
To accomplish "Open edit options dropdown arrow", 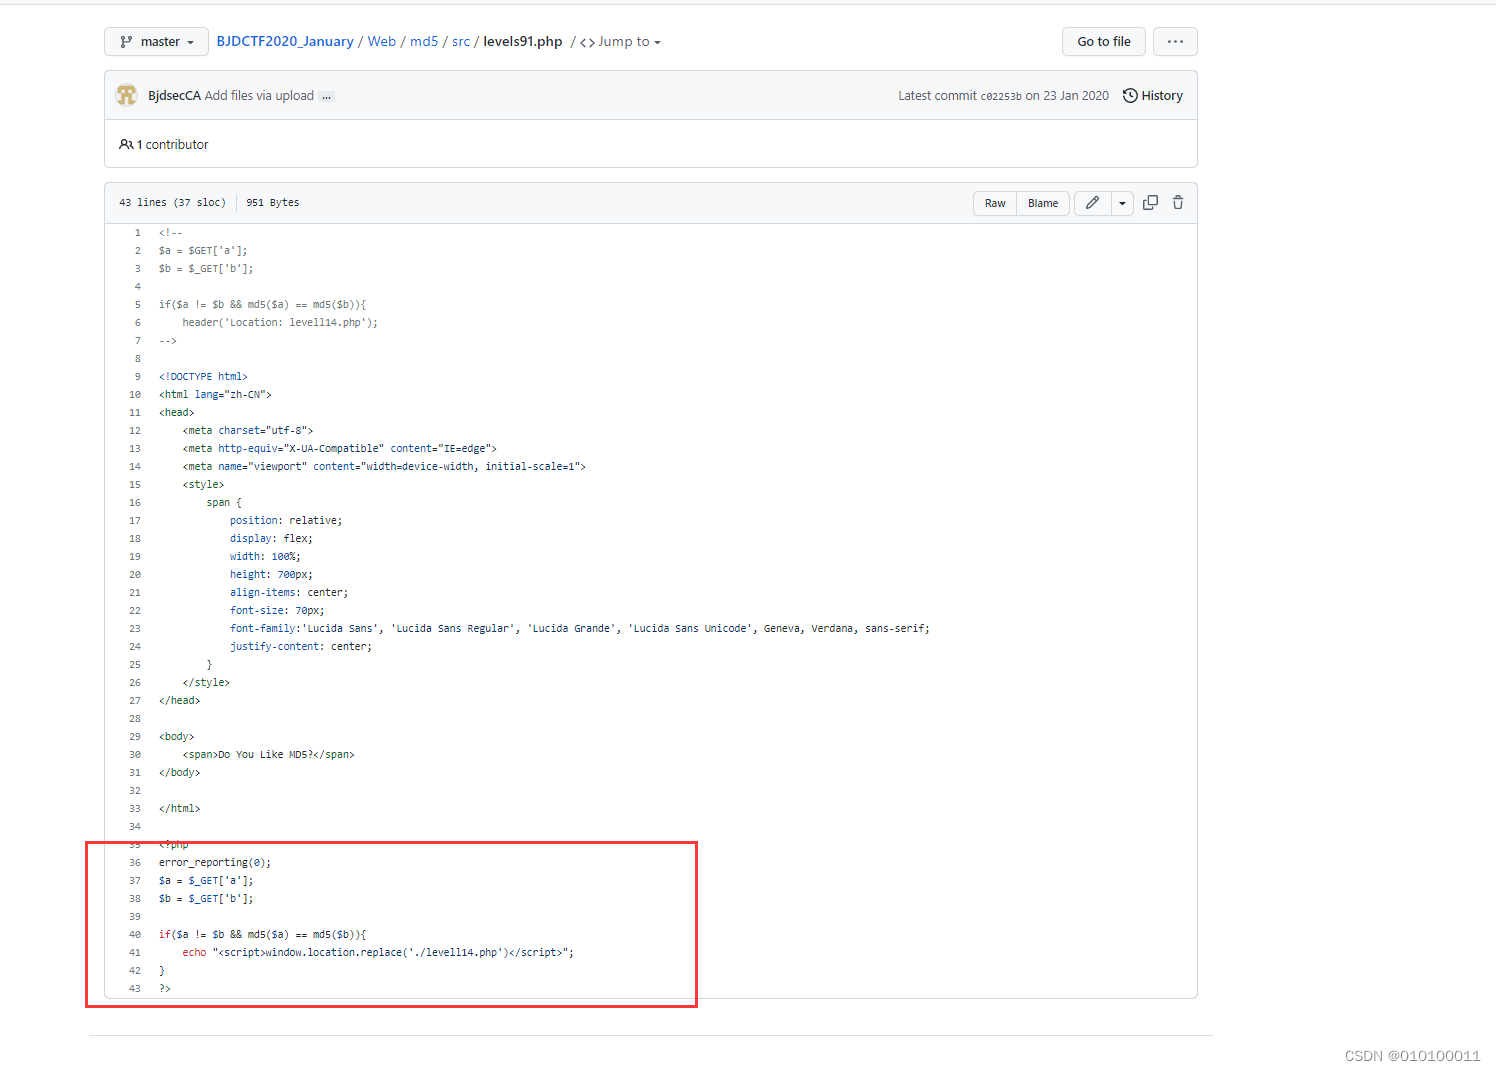I will (x=1122, y=203).
